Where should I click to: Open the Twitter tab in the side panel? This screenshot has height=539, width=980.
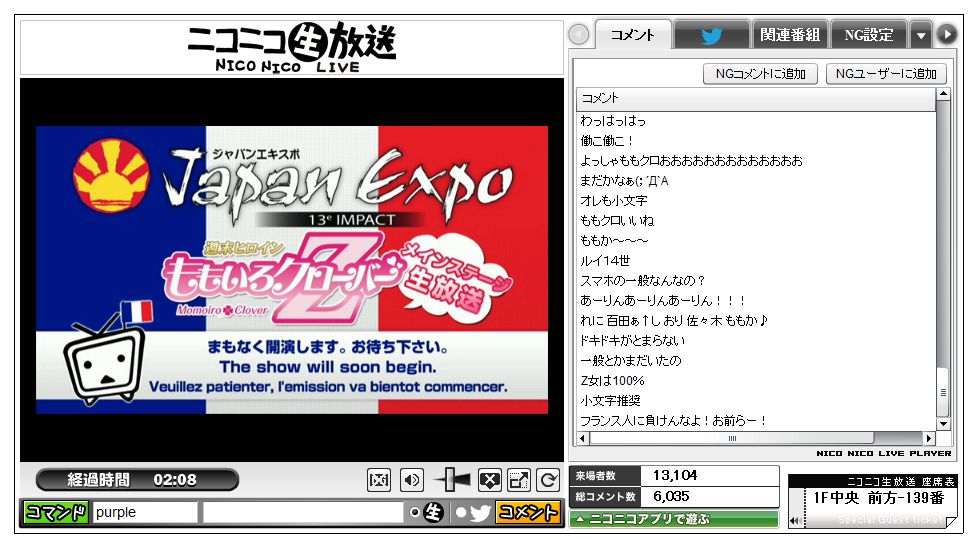click(x=711, y=35)
